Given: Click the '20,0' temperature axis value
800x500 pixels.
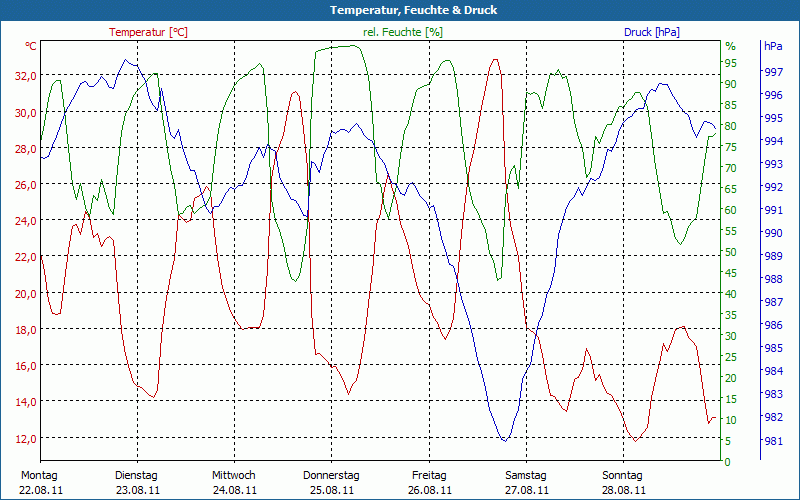Looking at the screenshot, I should [x=26, y=293].
